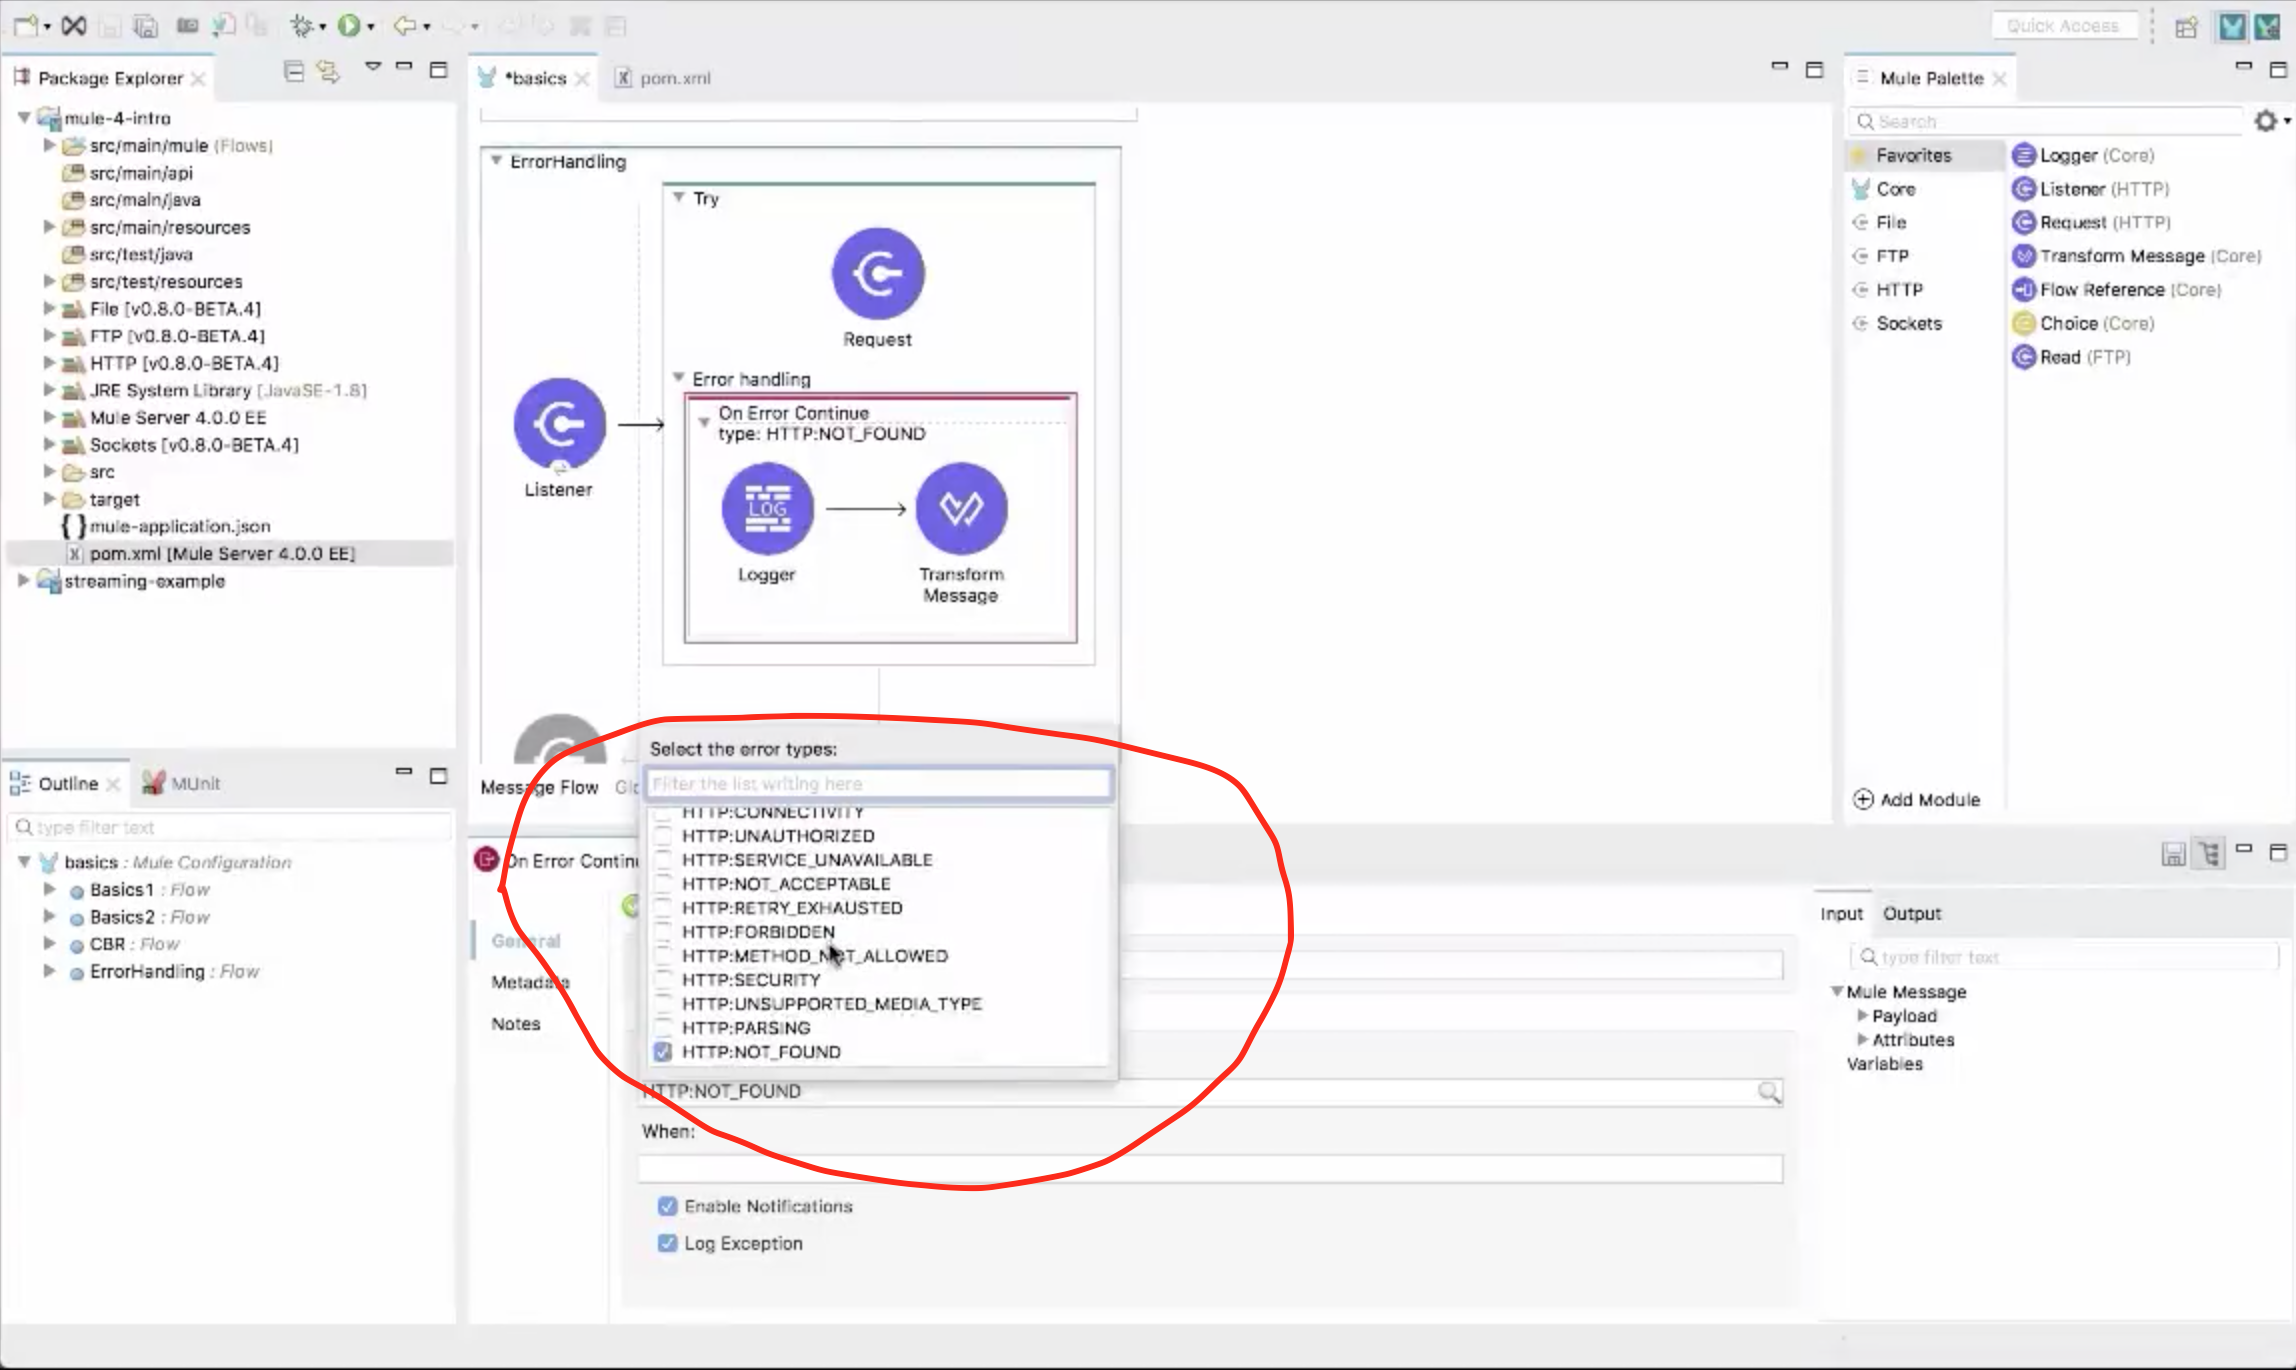Image resolution: width=2296 pixels, height=1370 pixels.
Task: Expand the ErrorHandling flow in Outline
Action: coord(49,971)
